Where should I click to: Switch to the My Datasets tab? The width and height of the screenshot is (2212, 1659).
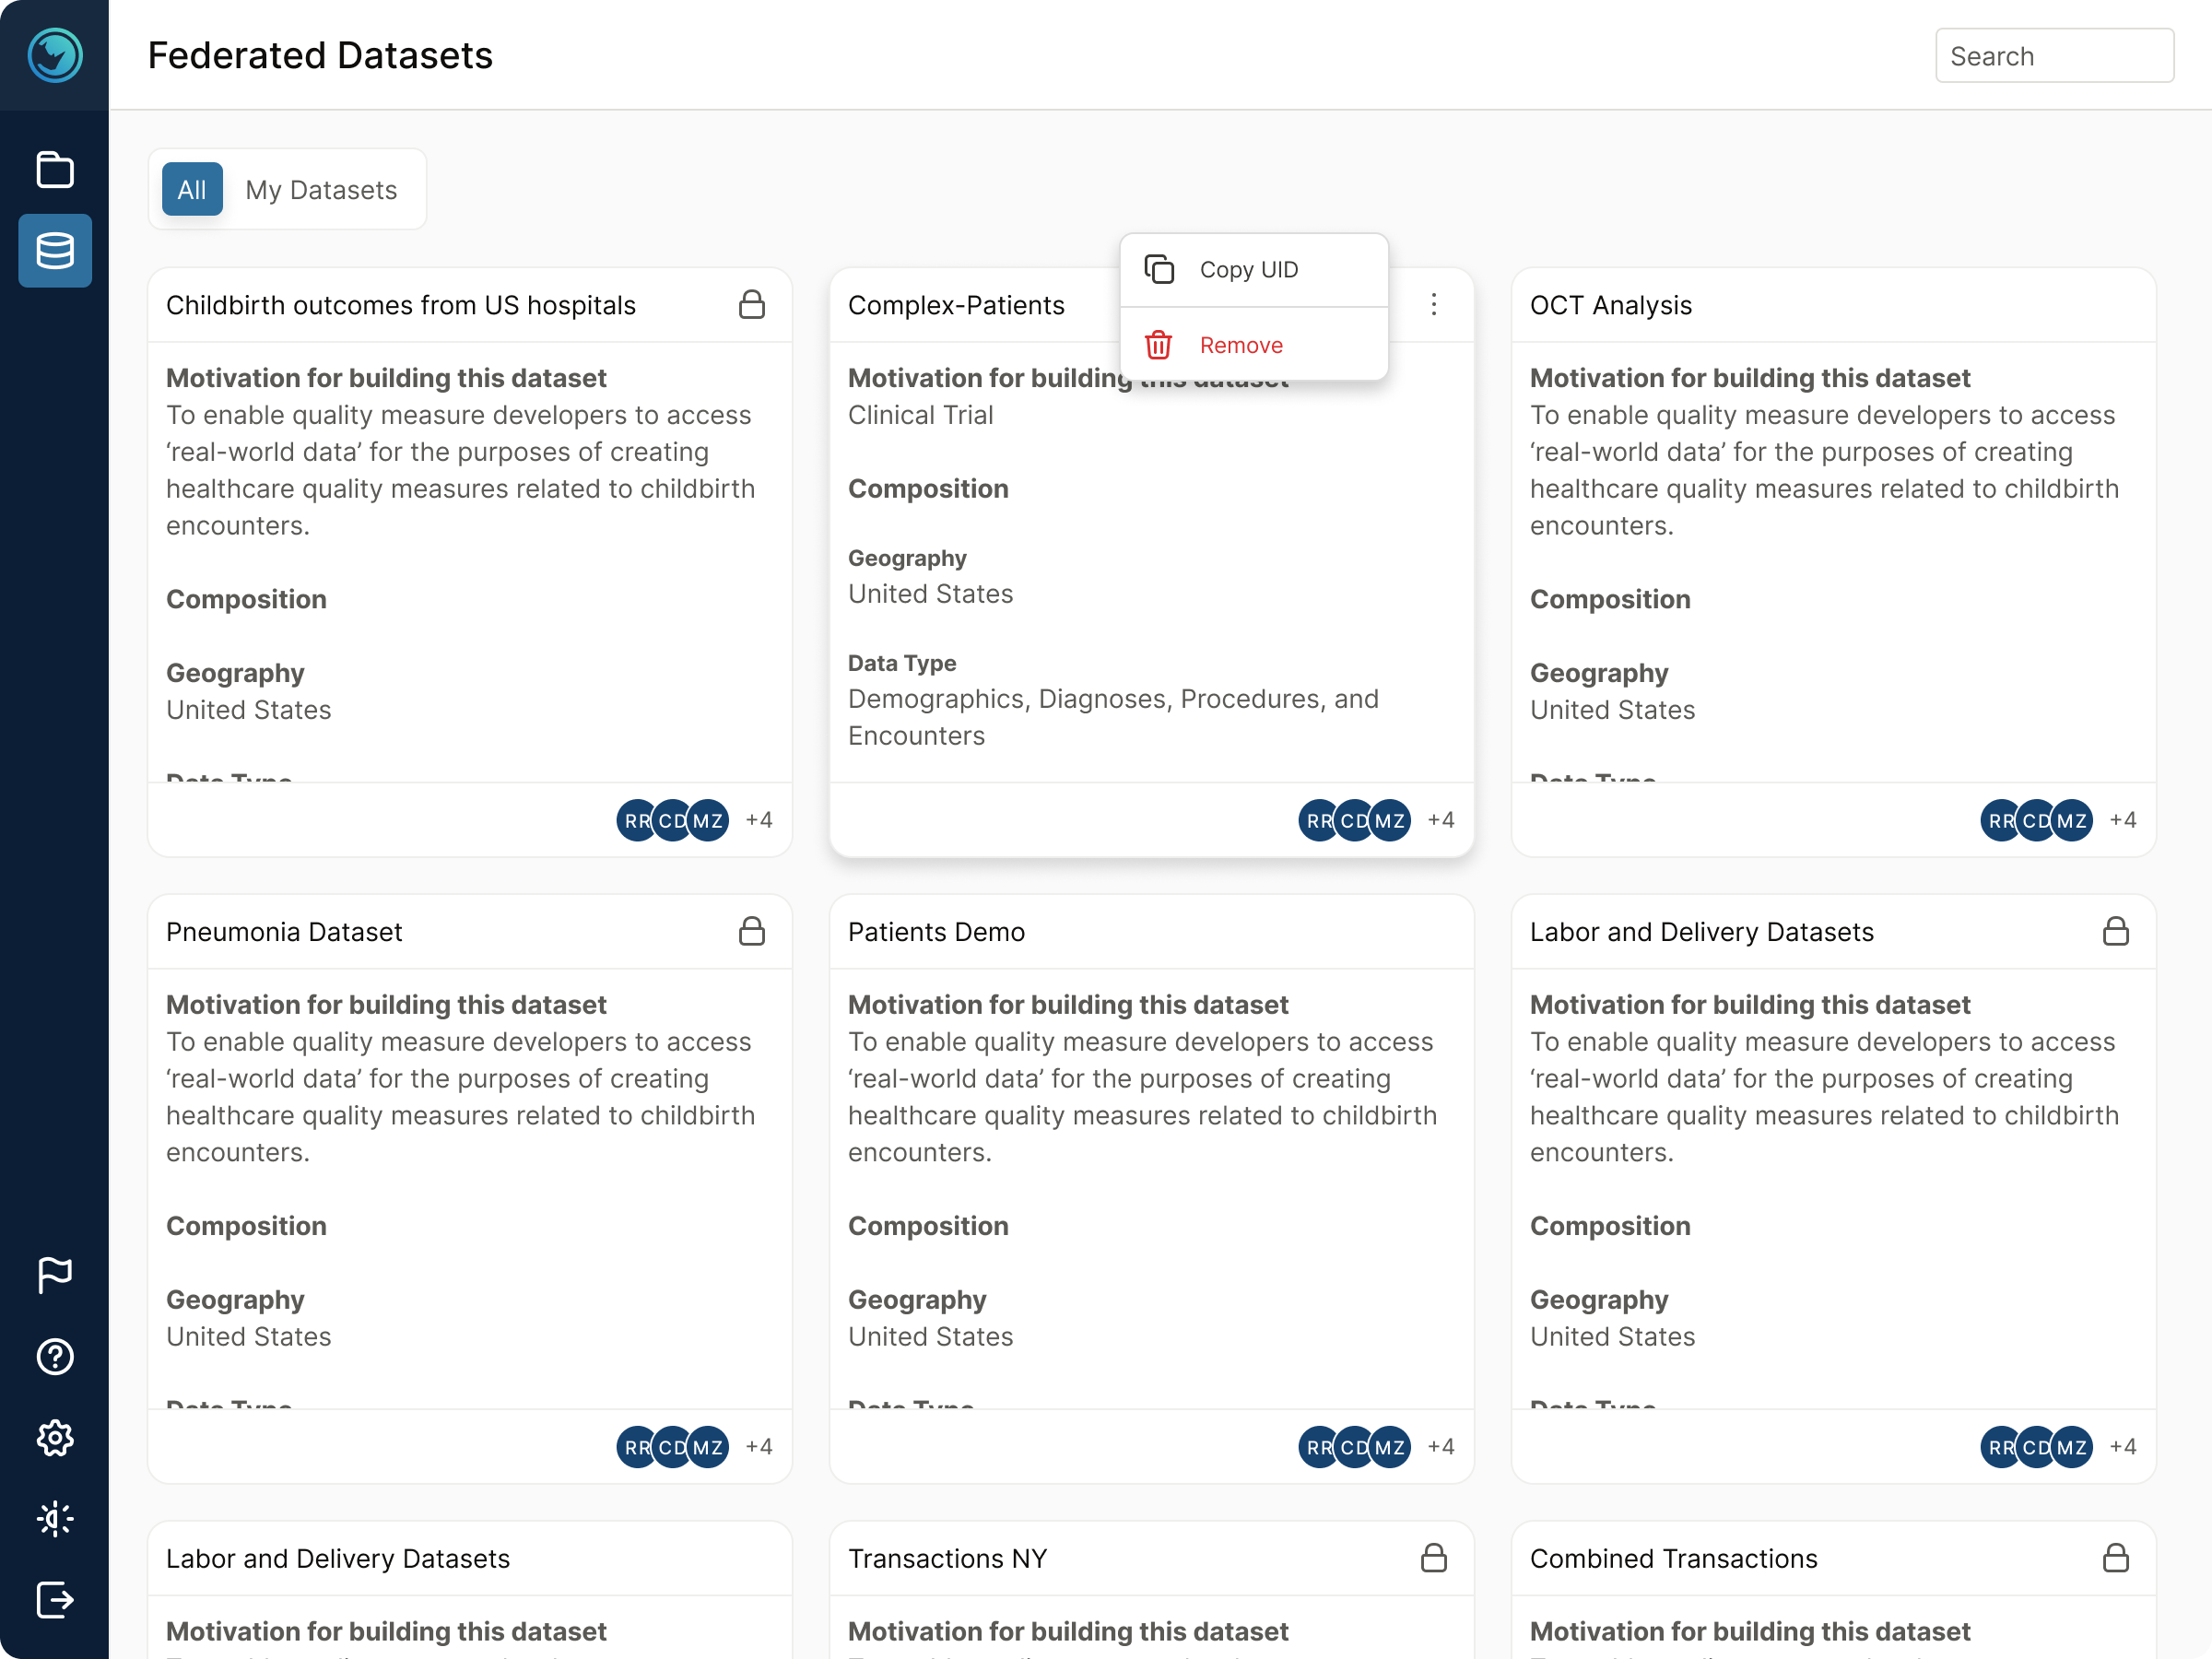pos(321,190)
